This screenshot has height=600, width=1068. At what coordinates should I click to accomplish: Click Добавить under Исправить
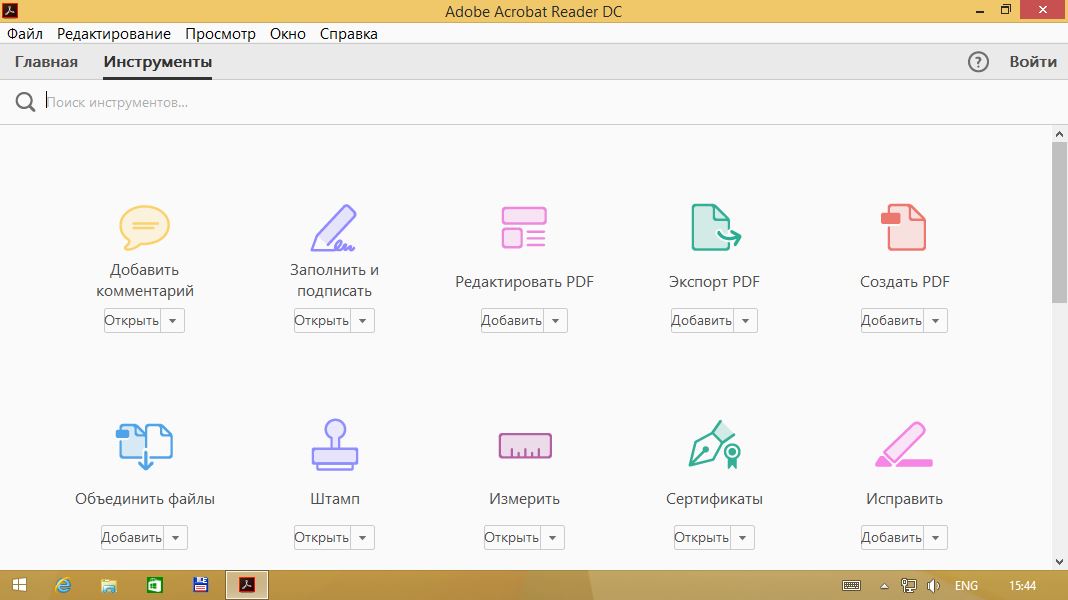click(892, 537)
